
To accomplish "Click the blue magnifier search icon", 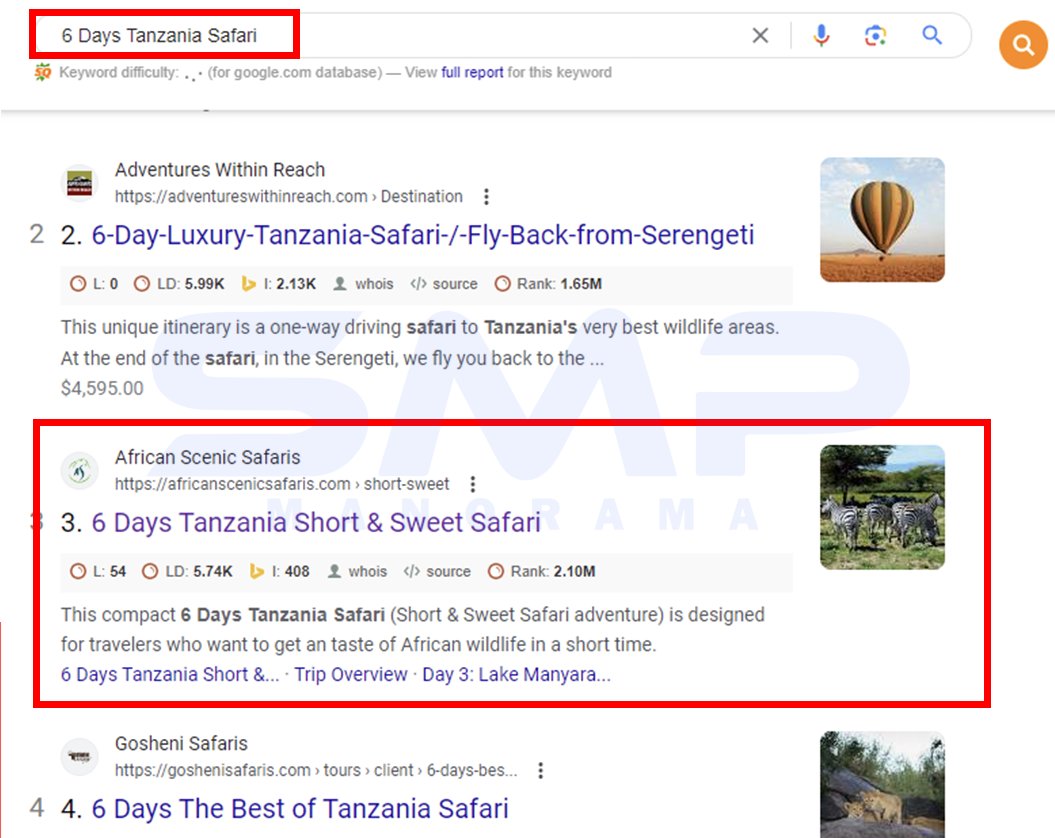I will (x=932, y=34).
